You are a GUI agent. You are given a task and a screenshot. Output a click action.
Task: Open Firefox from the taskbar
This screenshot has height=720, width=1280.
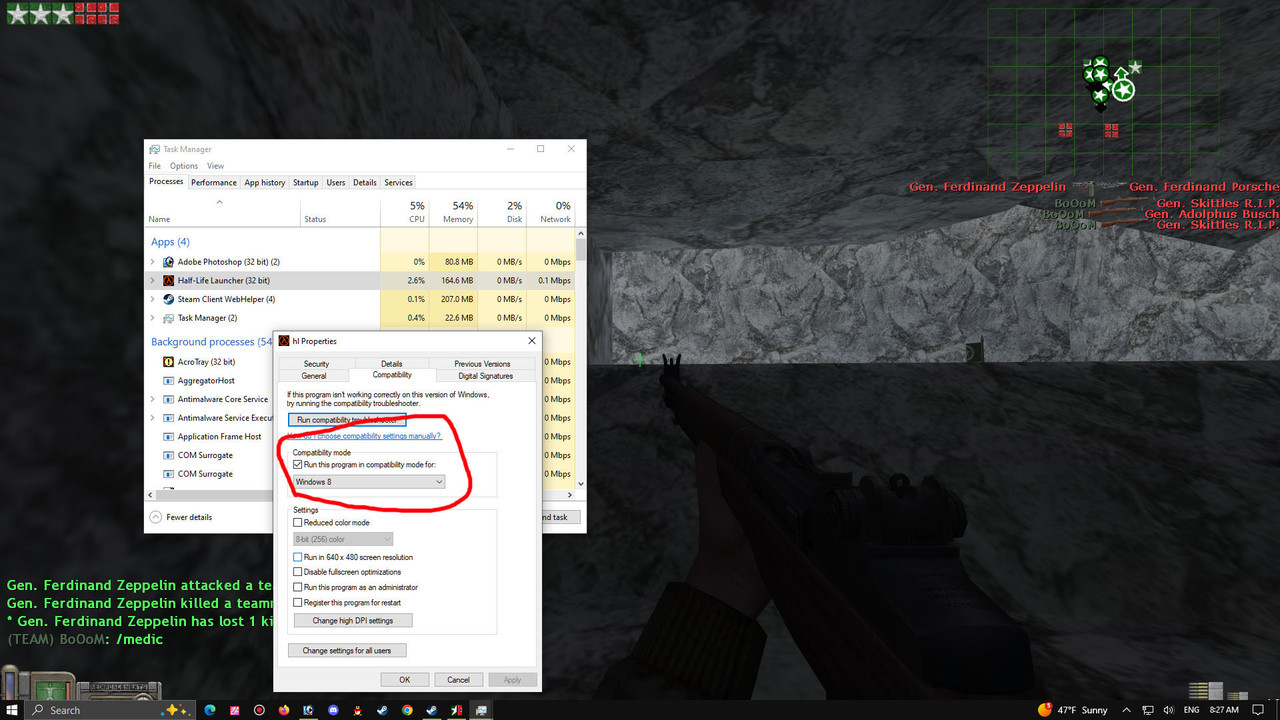tap(284, 710)
